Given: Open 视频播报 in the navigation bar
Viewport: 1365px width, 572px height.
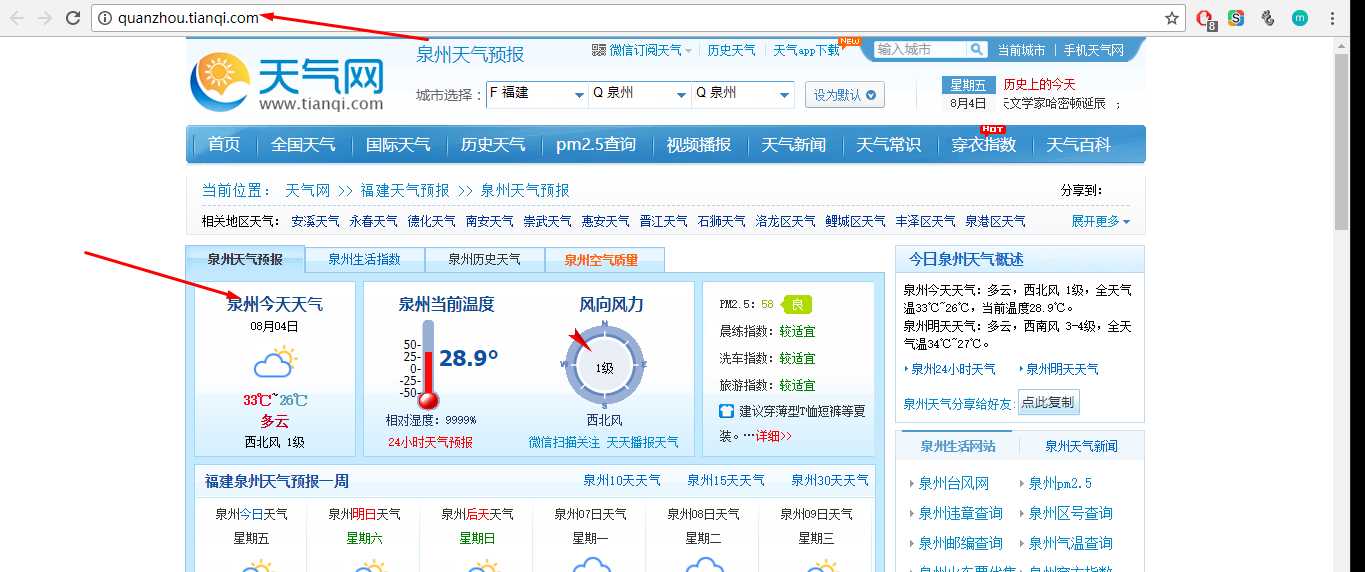Looking at the screenshot, I should 699,144.
